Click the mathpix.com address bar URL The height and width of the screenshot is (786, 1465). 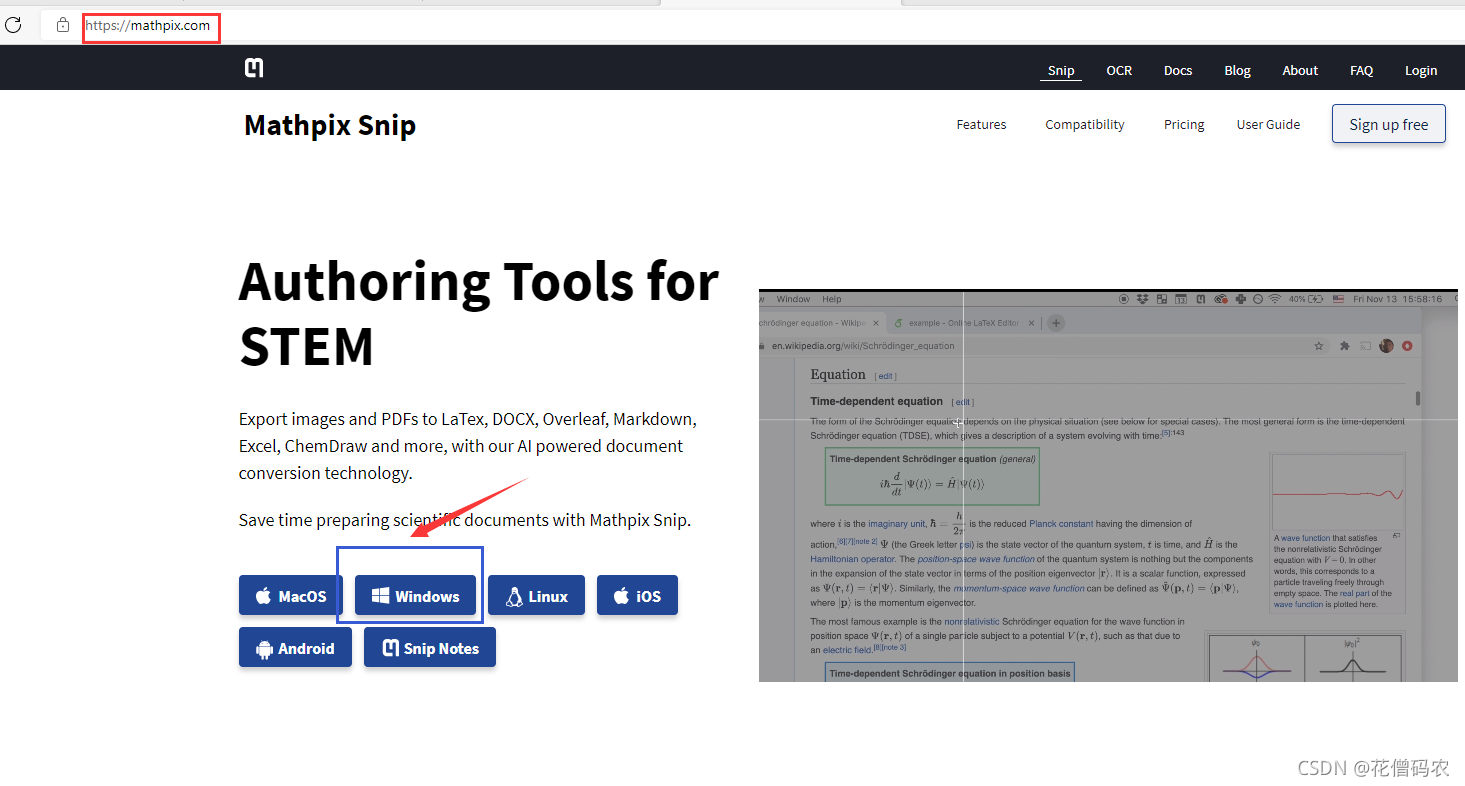(x=148, y=26)
